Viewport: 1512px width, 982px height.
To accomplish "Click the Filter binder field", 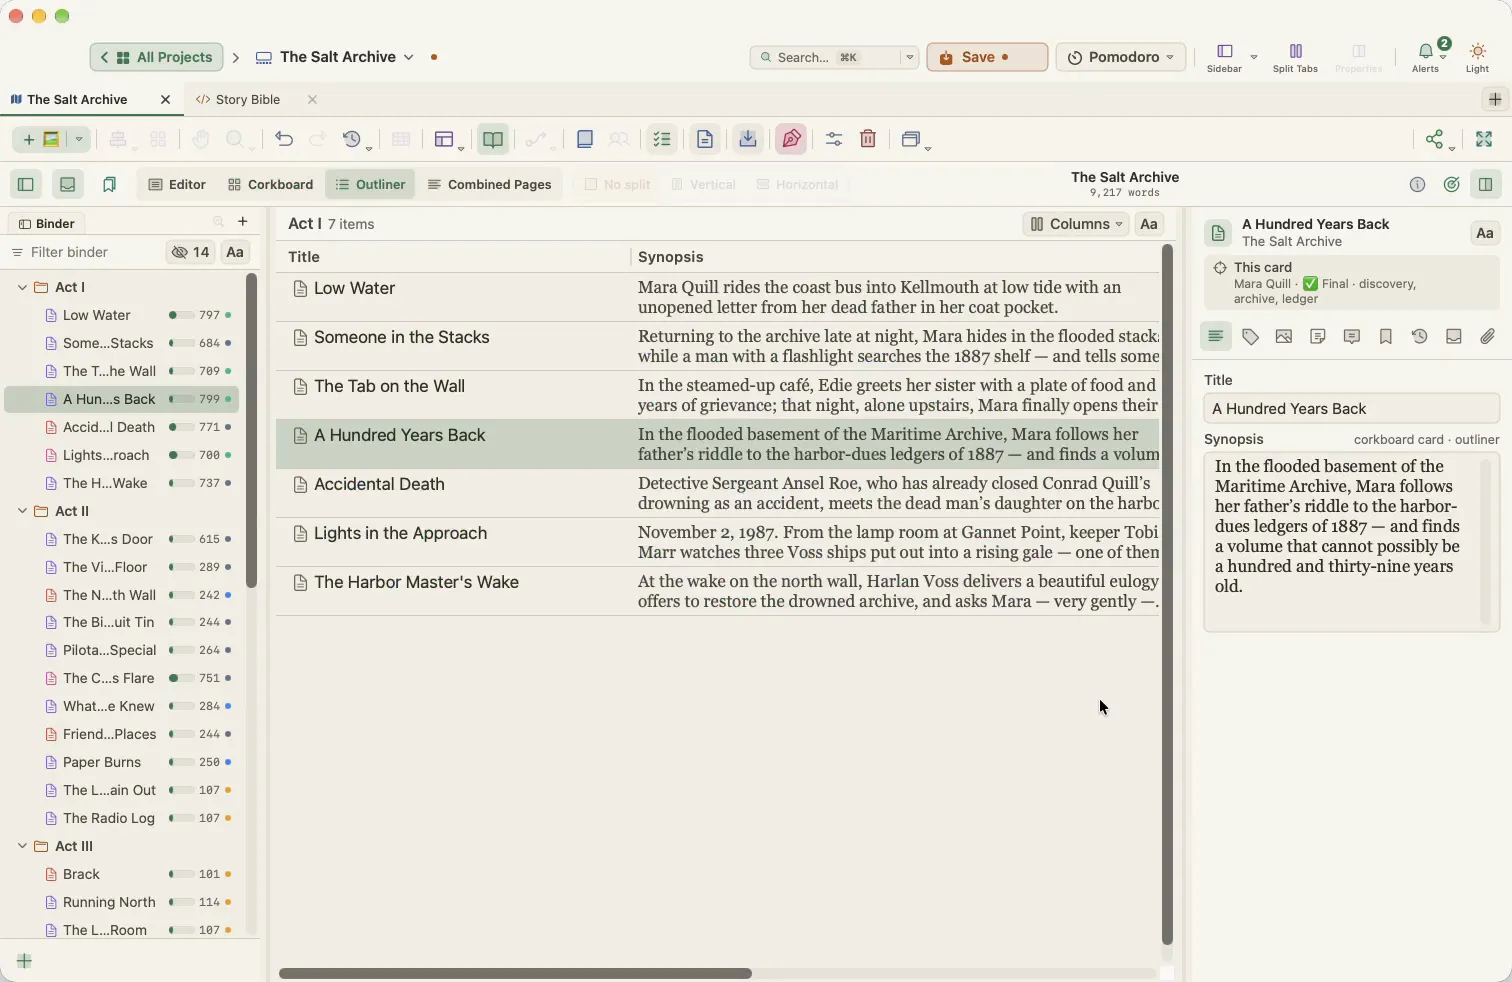I will [85, 253].
